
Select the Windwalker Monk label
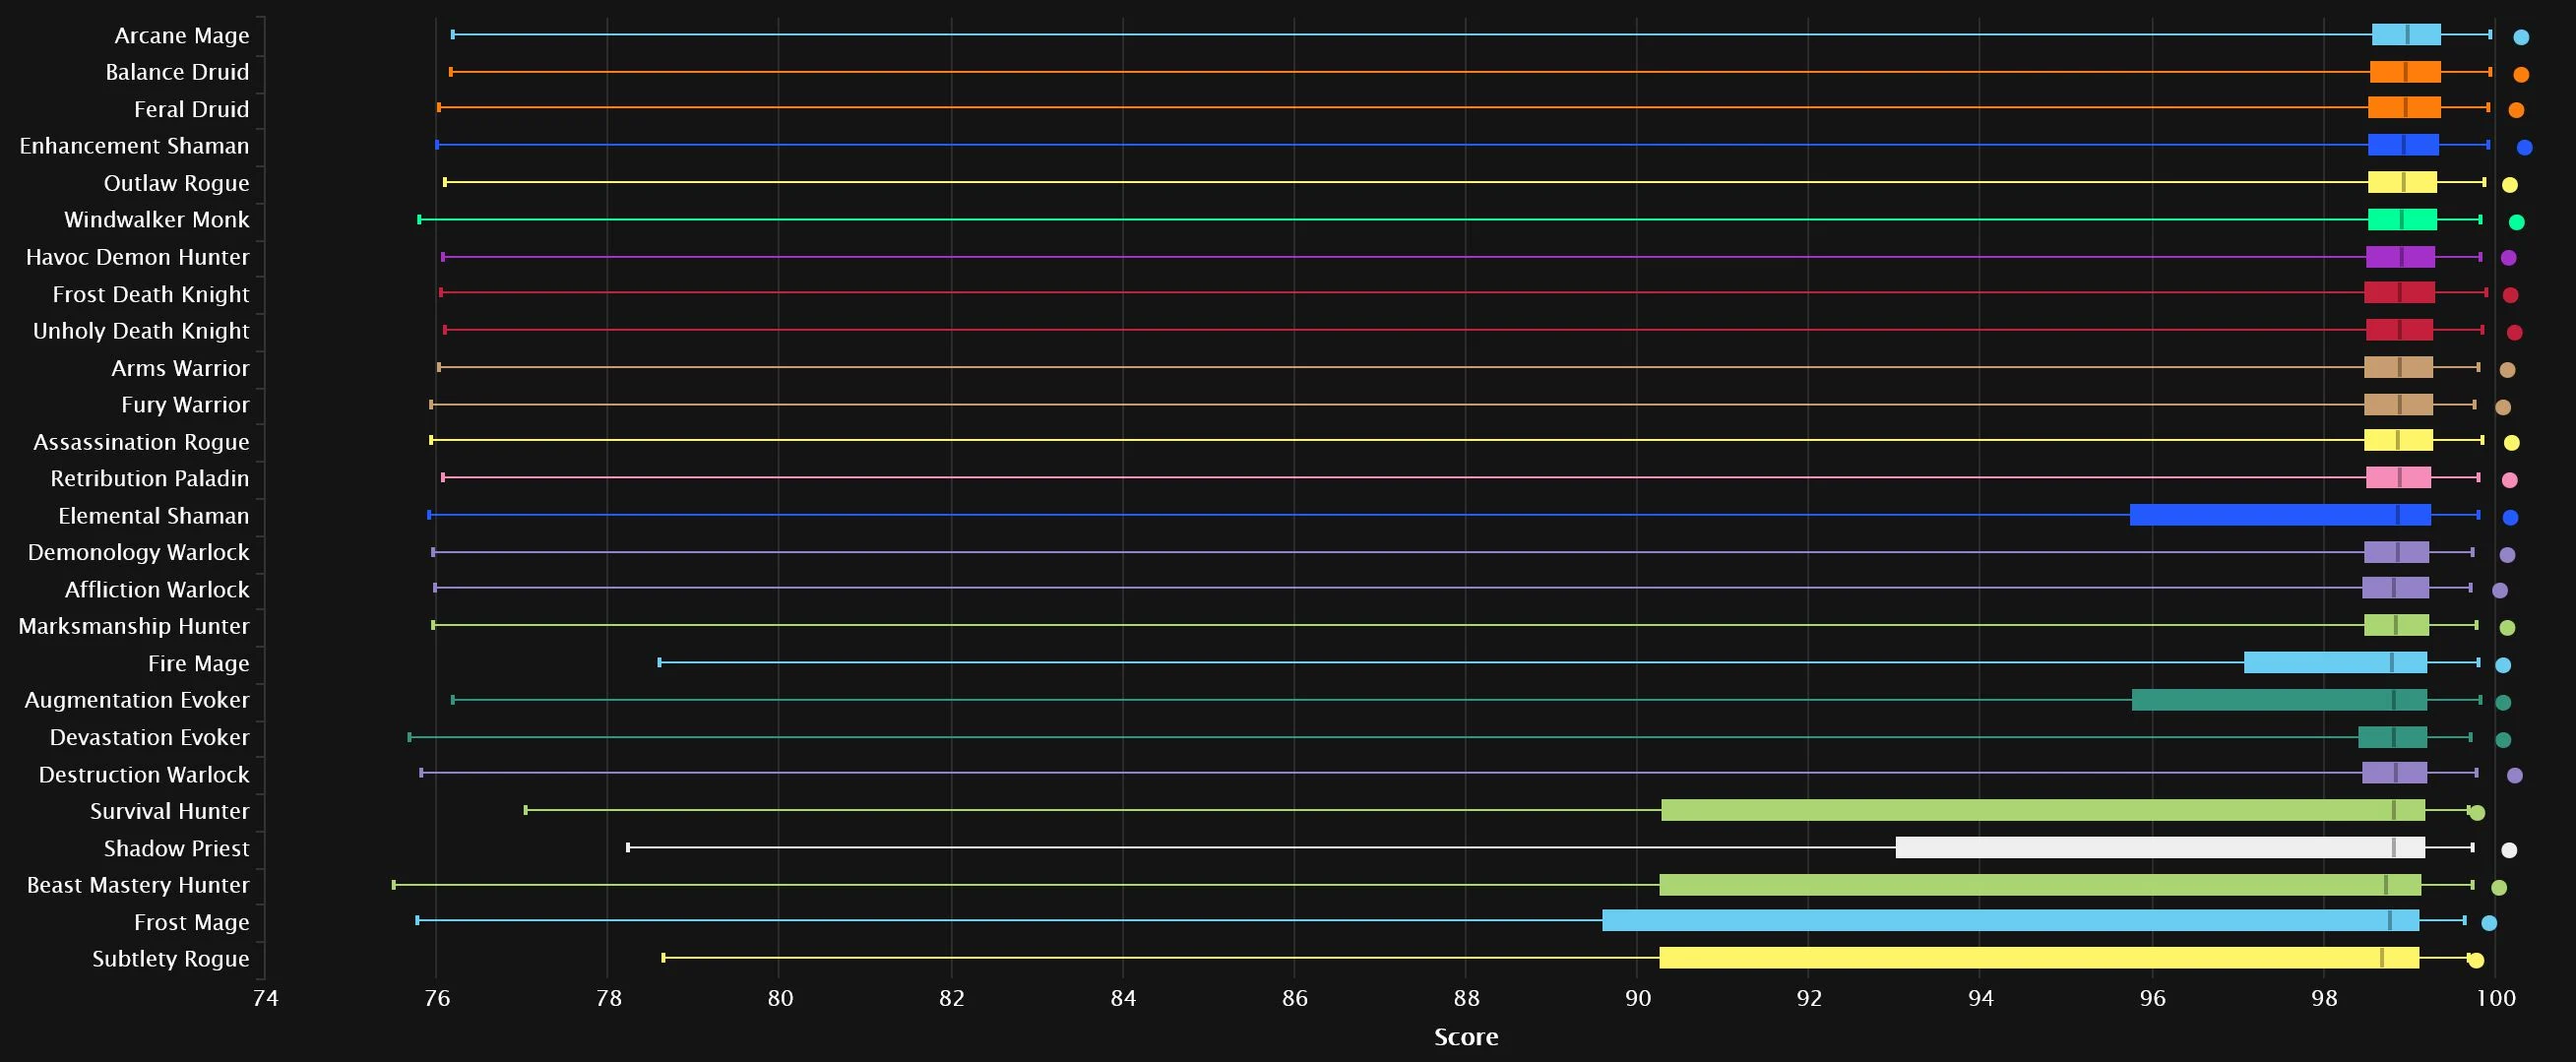click(x=157, y=220)
